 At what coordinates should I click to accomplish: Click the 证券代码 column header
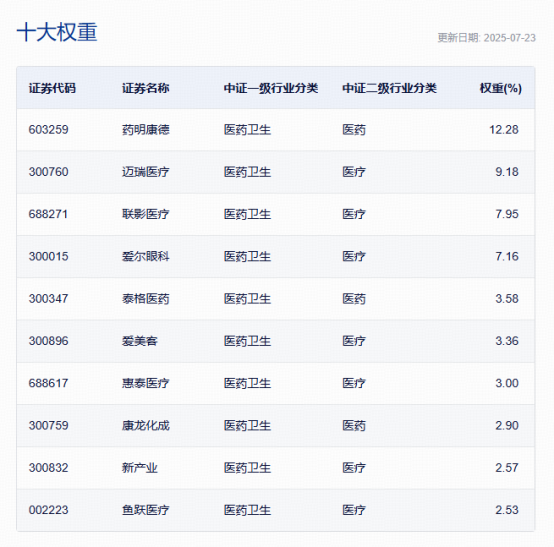coord(52,88)
